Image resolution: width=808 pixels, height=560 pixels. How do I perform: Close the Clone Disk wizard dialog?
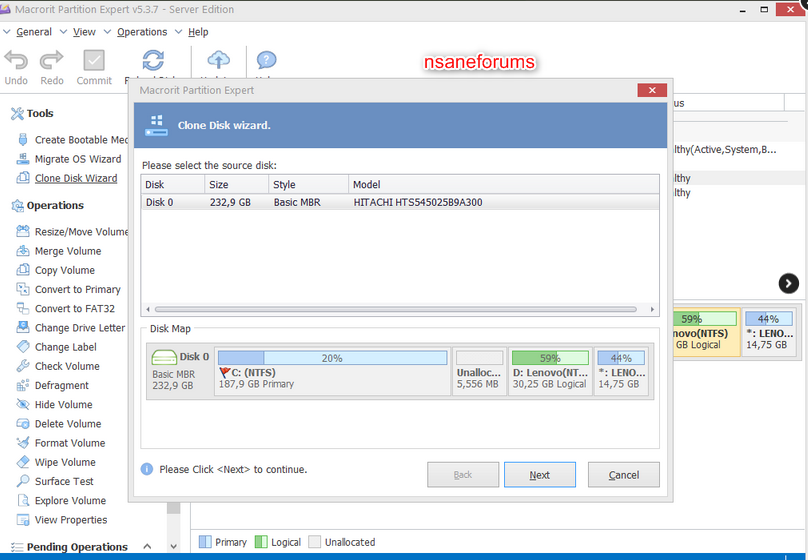652,90
